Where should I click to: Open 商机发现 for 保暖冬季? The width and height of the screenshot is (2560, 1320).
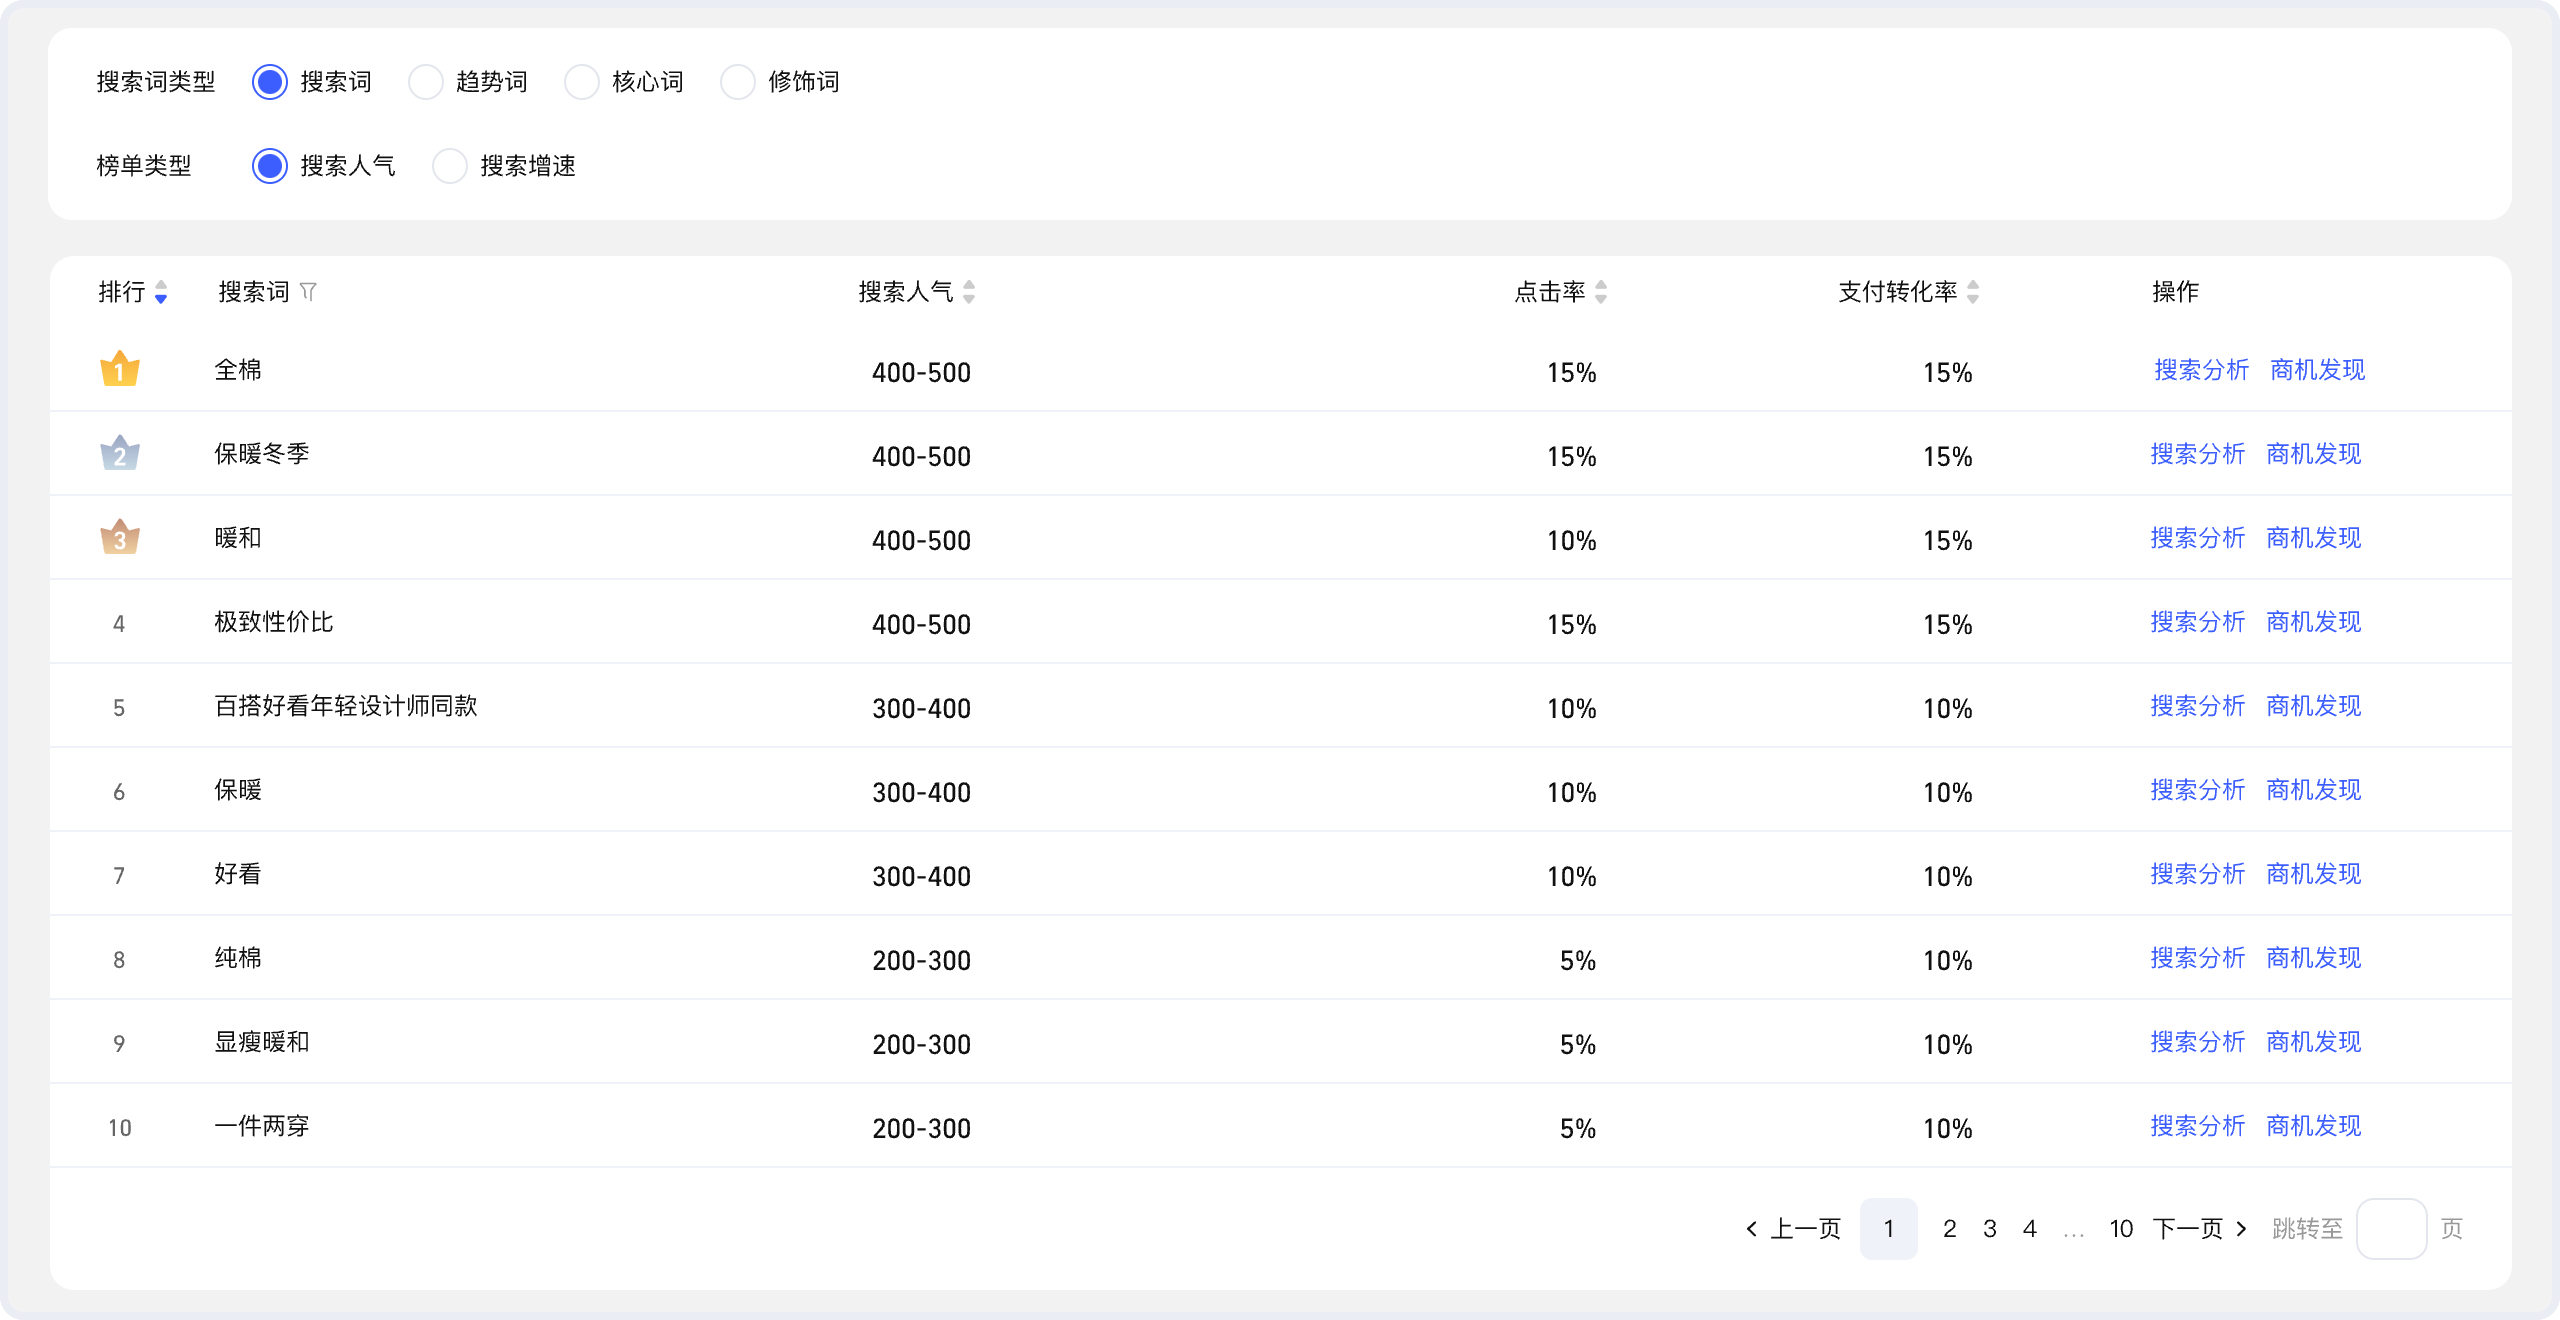2314,454
